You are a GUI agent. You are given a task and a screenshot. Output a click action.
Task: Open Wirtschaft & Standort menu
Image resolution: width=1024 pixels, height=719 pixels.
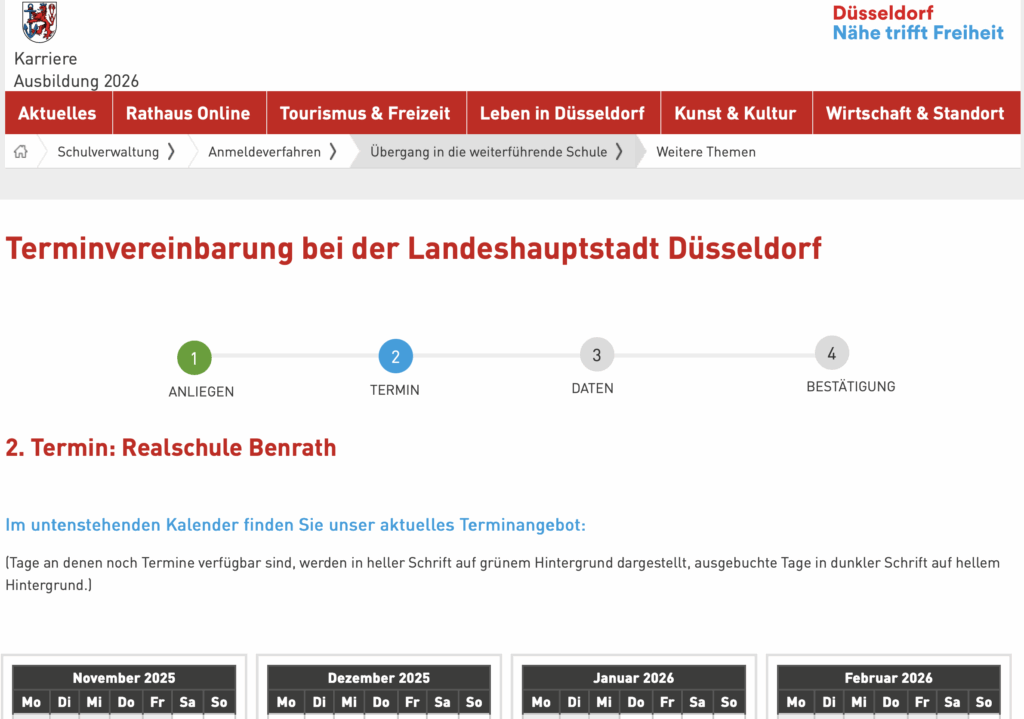pyautogui.click(x=915, y=113)
